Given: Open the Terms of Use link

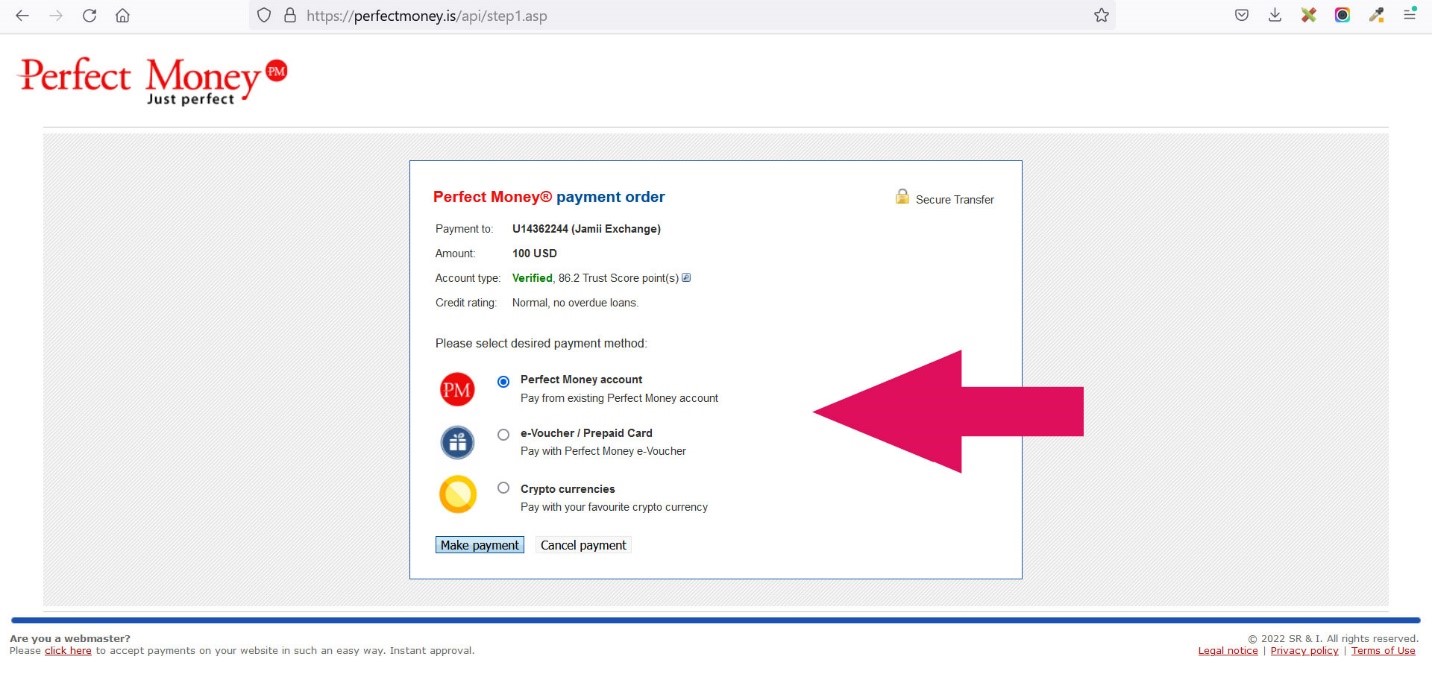Looking at the screenshot, I should pos(1383,651).
